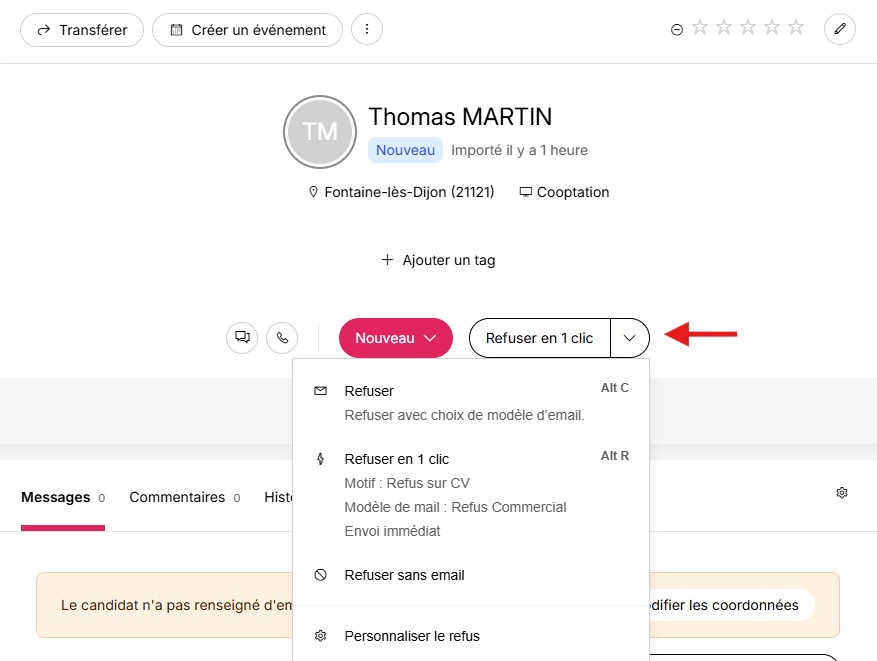Rate candidate five stars
877x661 pixels.
coord(796,27)
